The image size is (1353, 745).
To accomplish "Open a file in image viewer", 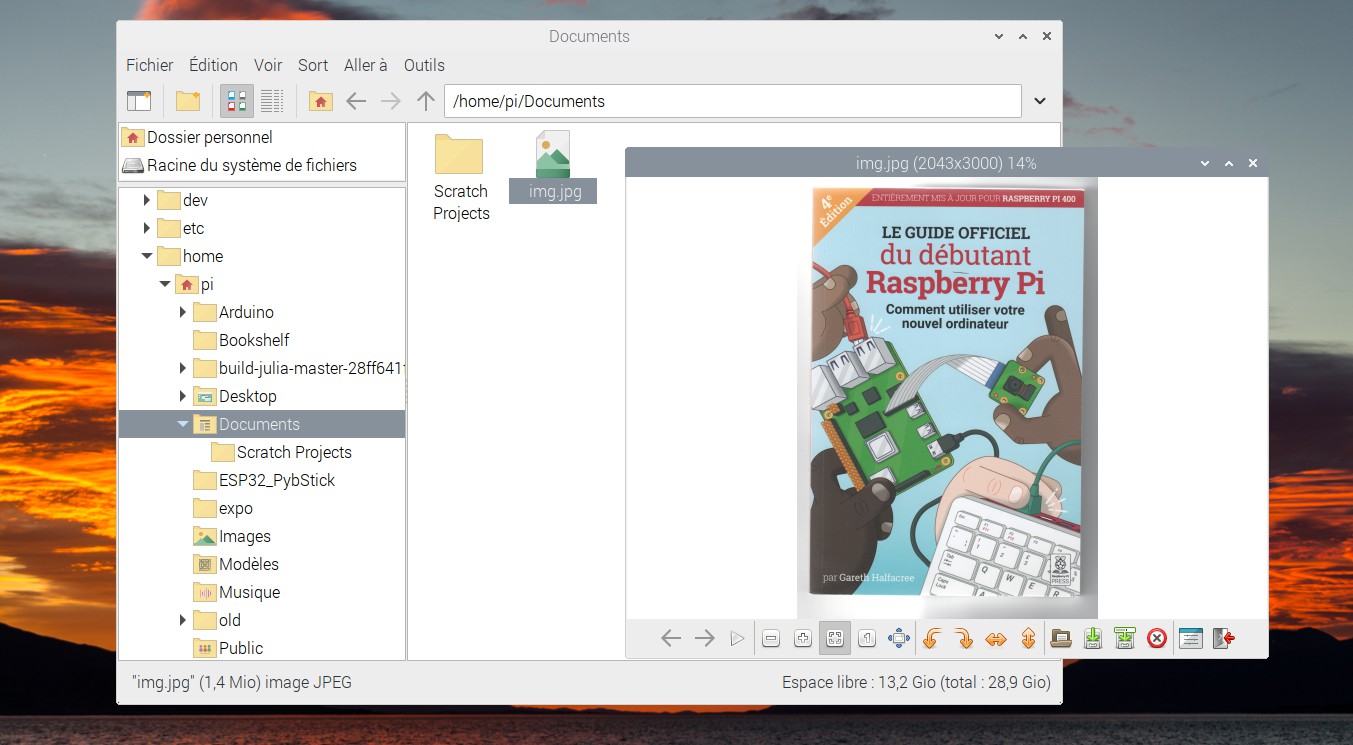I will 1061,638.
